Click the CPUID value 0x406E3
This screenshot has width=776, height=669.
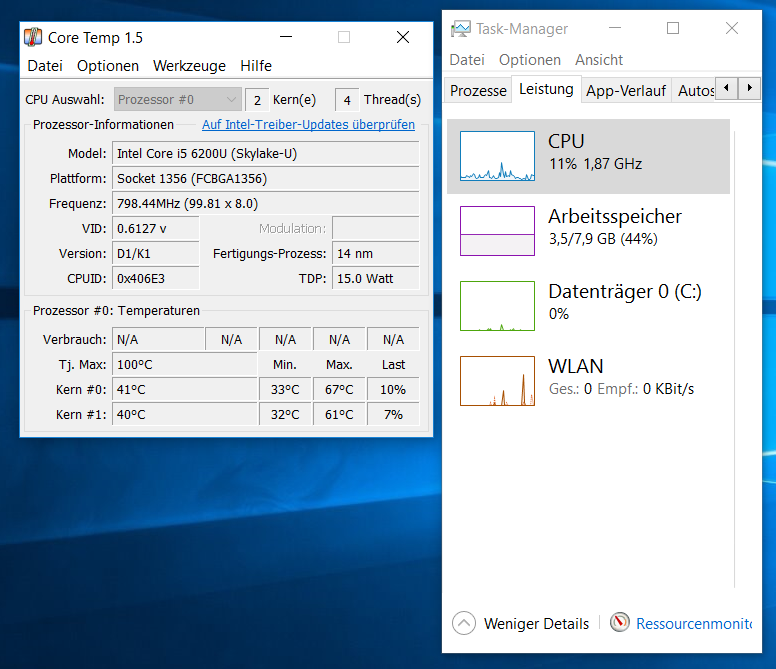coord(156,279)
